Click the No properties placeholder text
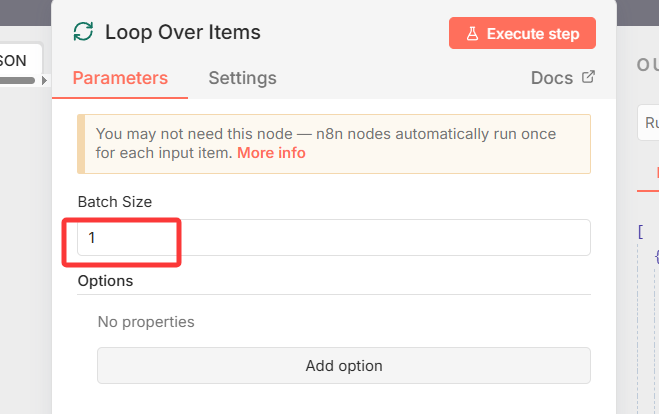Image resolution: width=659 pixels, height=414 pixels. pos(146,322)
